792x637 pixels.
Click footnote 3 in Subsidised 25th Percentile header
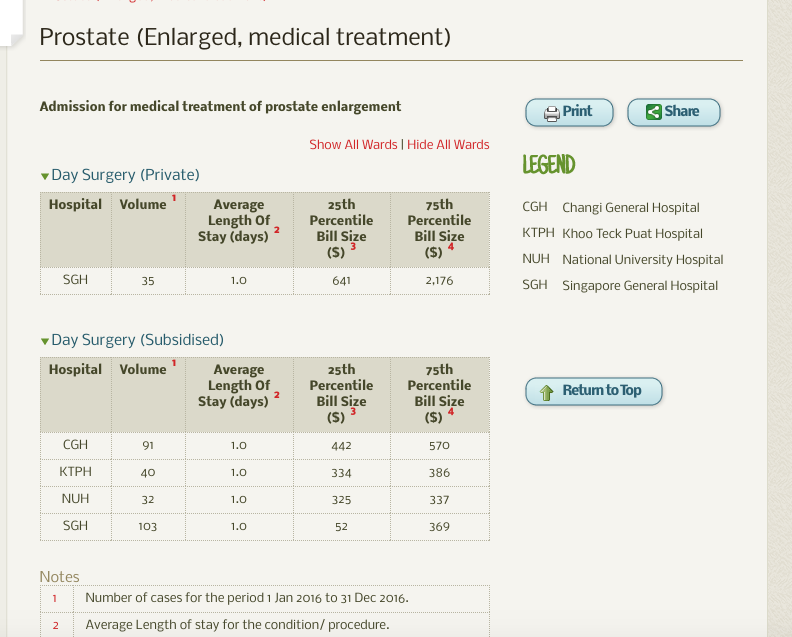pyautogui.click(x=353, y=411)
